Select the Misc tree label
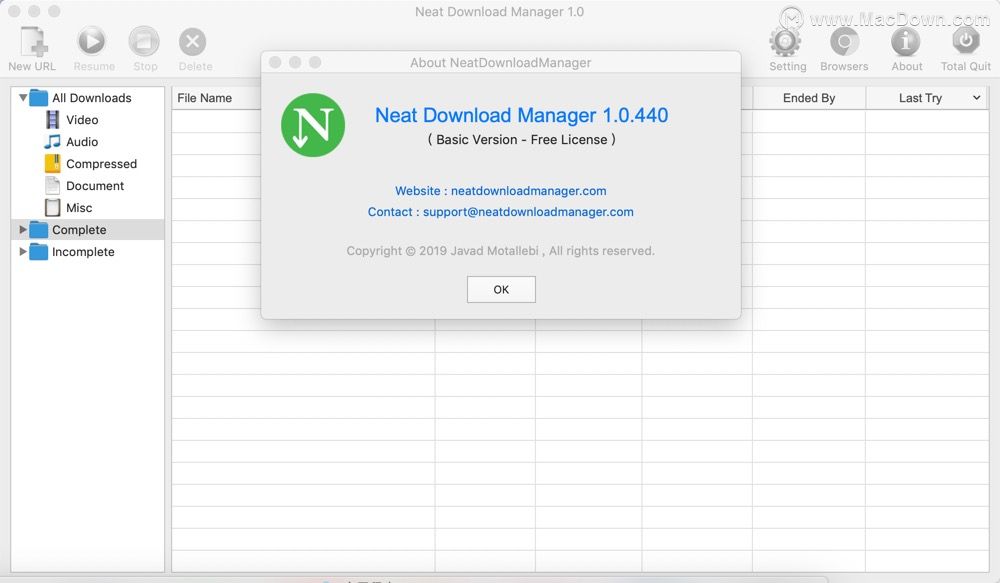1000x583 pixels. [x=79, y=208]
